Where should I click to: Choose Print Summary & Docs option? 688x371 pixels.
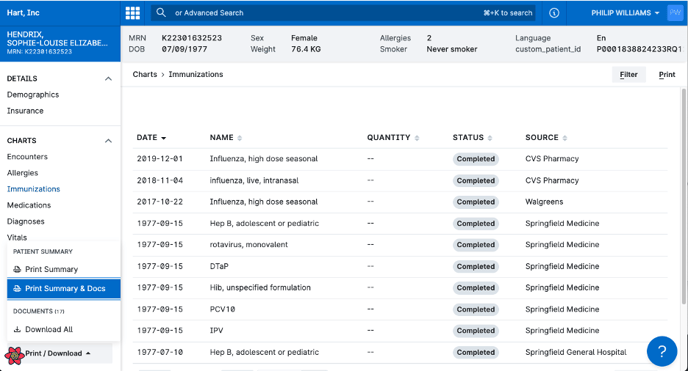[x=64, y=289]
